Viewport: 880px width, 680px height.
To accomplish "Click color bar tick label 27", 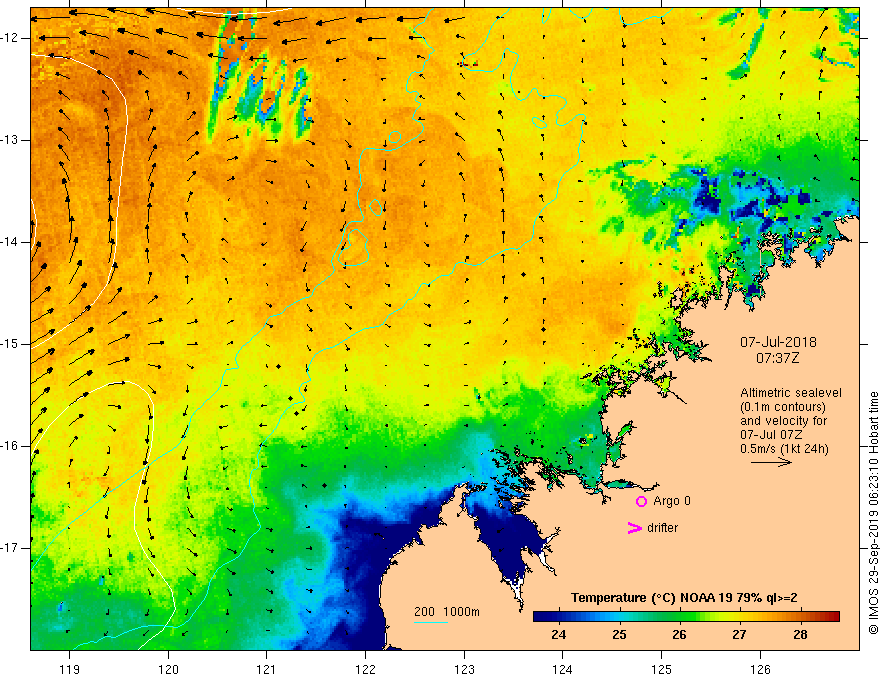I will (740, 635).
